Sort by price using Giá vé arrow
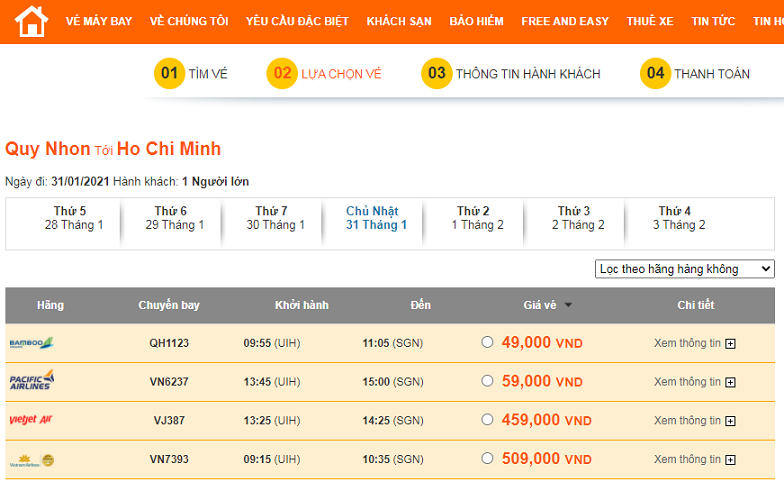784x482 pixels. coord(568,305)
